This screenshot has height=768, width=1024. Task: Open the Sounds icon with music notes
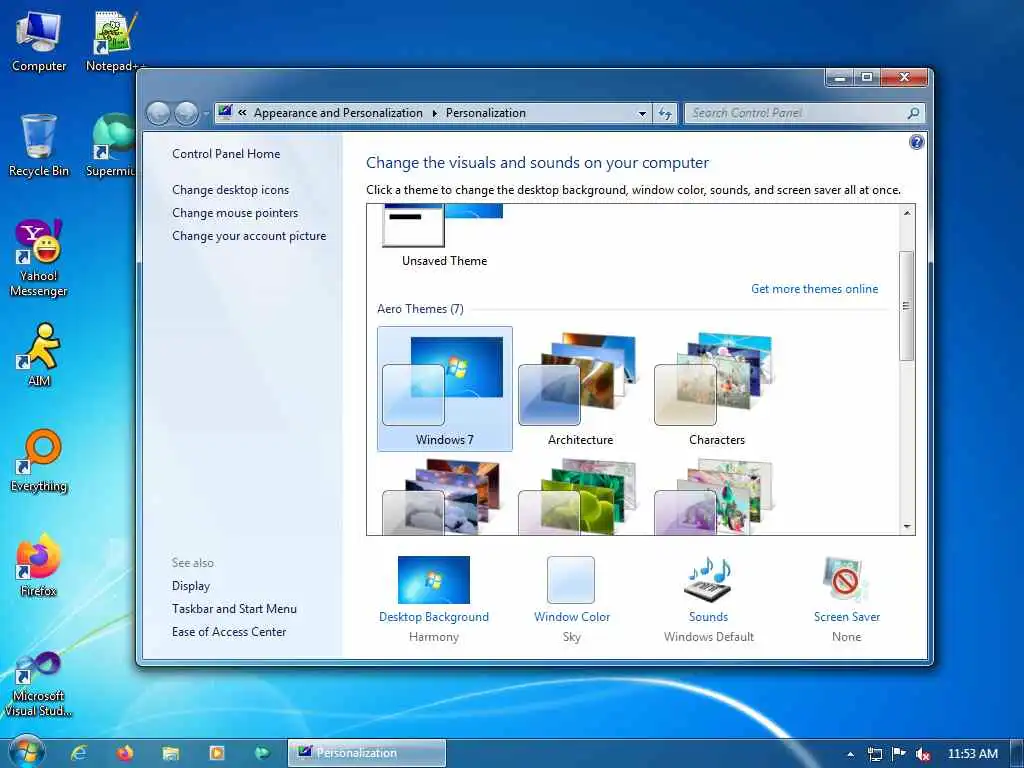click(x=709, y=579)
